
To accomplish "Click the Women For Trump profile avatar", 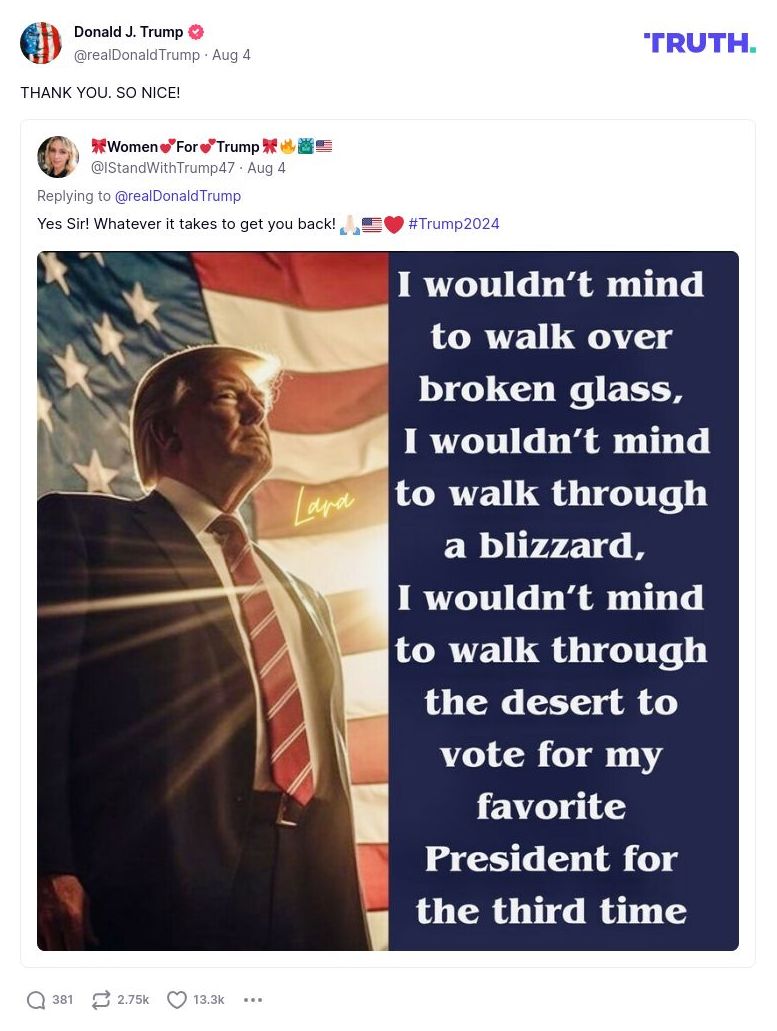I will point(58,156).
